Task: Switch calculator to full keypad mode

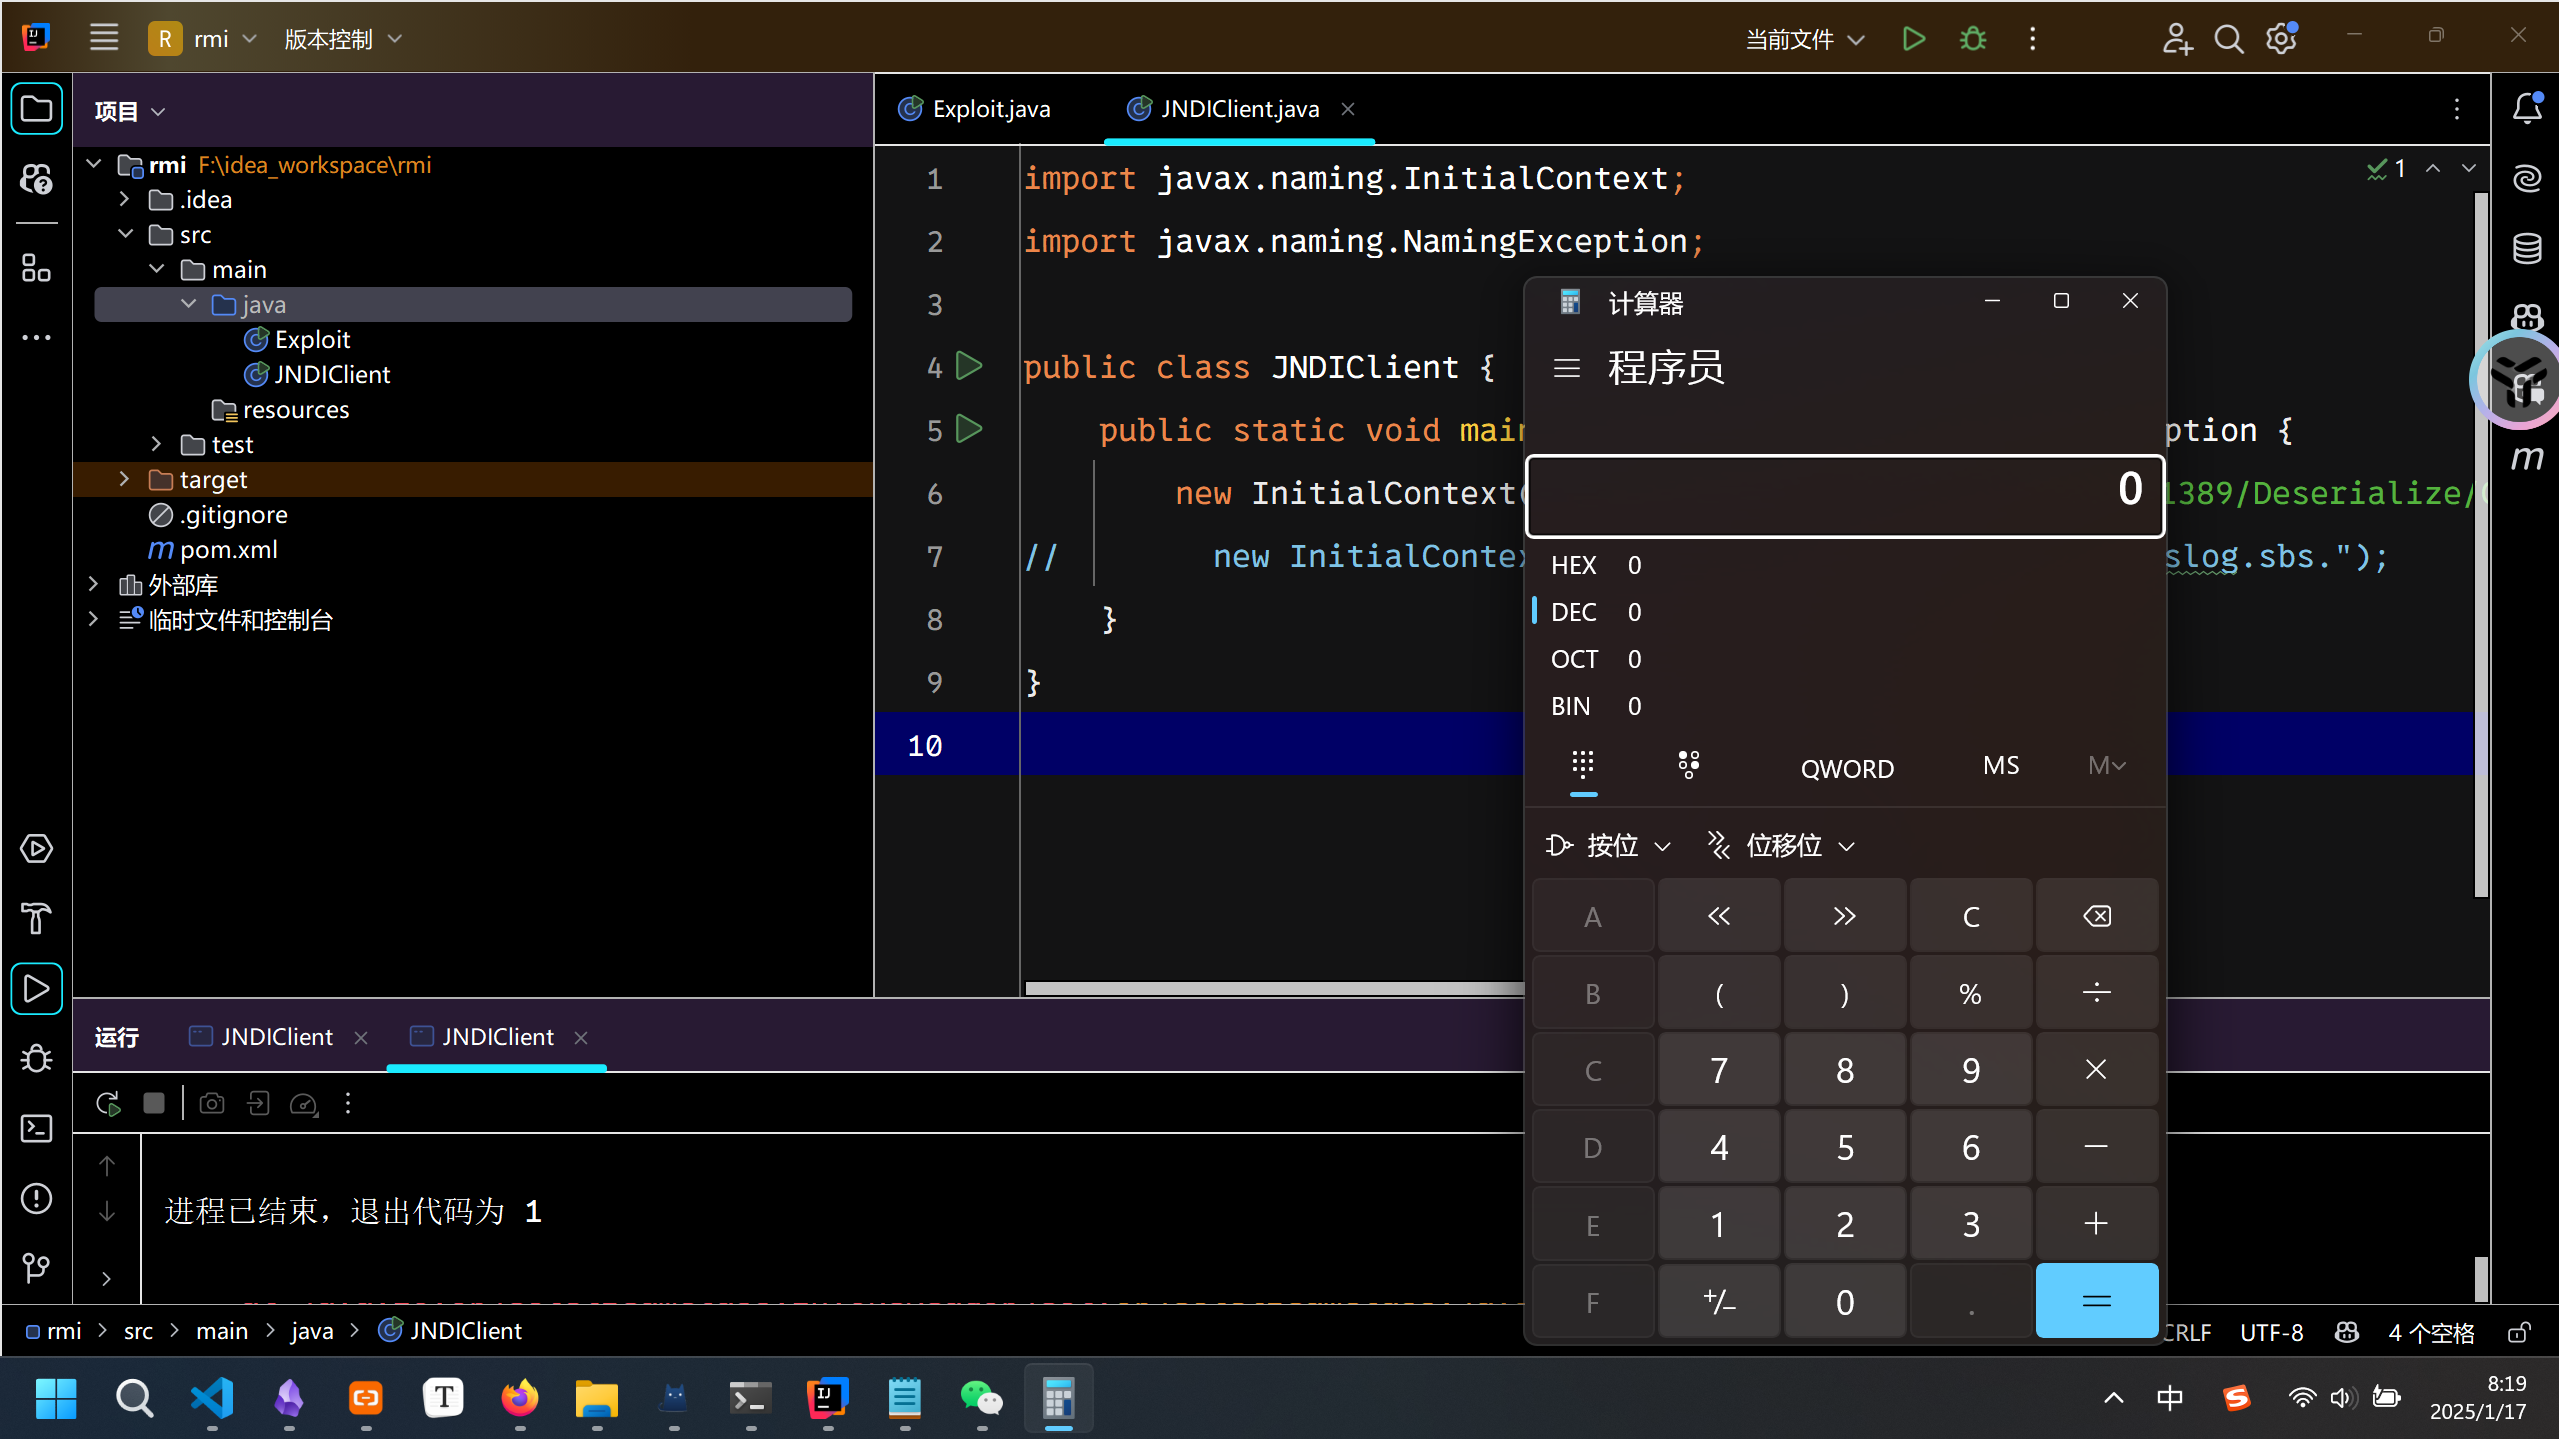Action: 1583,766
